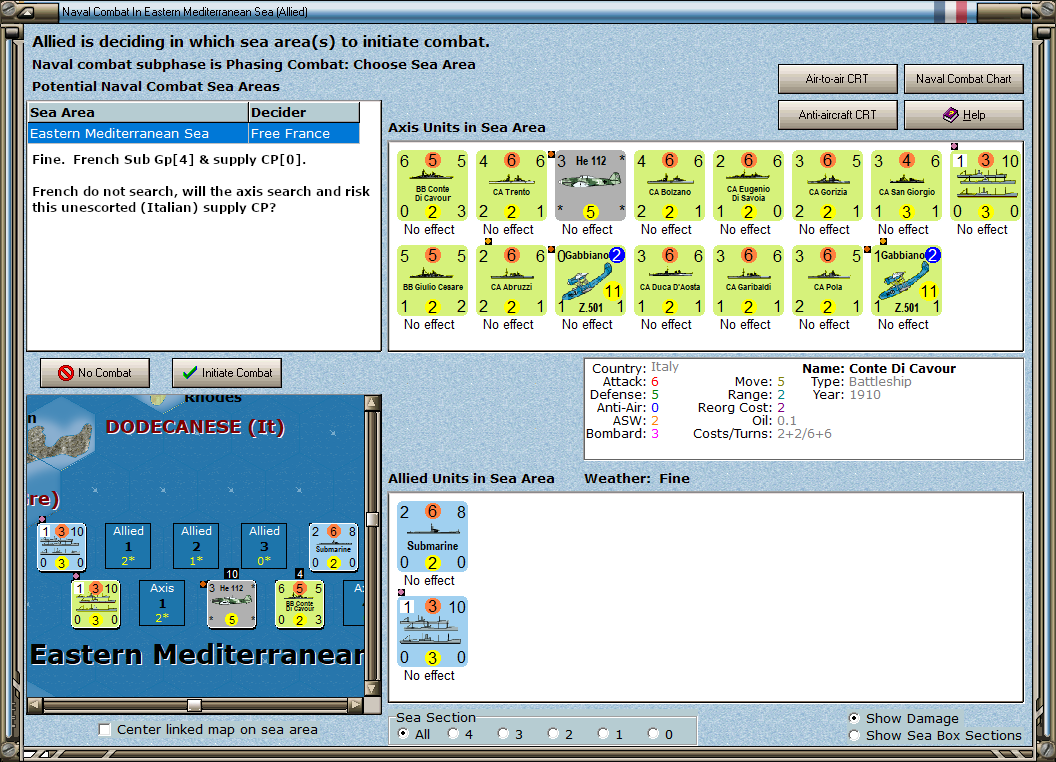Select the CA Gorizia cruiser counter
This screenshot has width=1056, height=762.
pos(827,186)
